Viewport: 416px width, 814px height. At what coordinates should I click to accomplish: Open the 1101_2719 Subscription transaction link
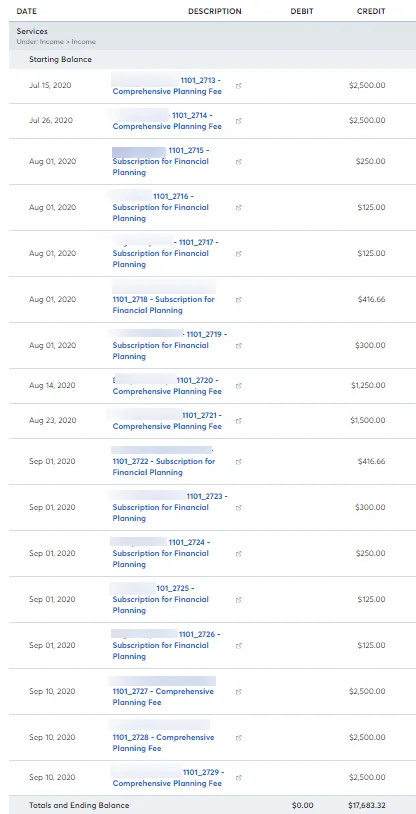click(x=170, y=345)
